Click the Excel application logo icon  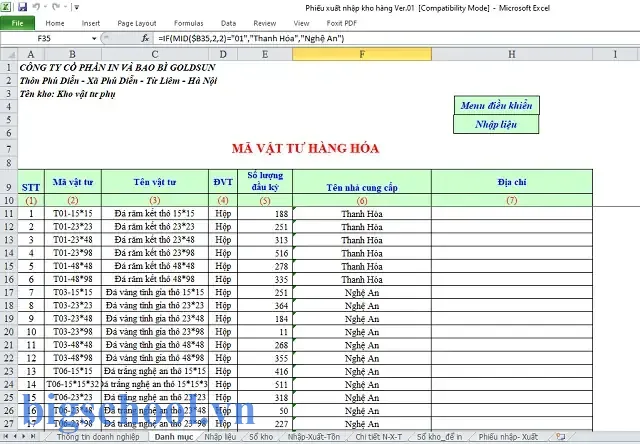click(7, 7)
